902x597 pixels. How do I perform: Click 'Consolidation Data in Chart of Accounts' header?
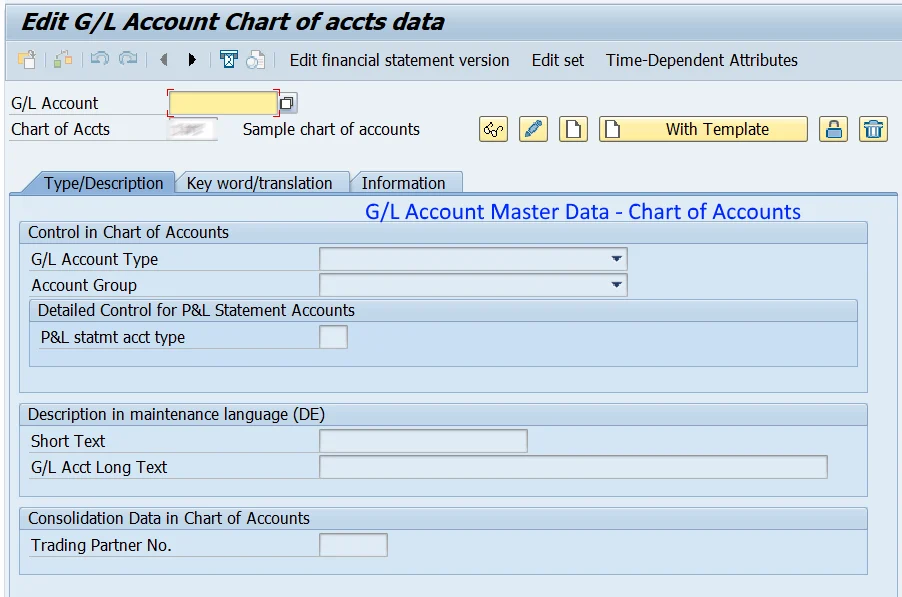(169, 518)
